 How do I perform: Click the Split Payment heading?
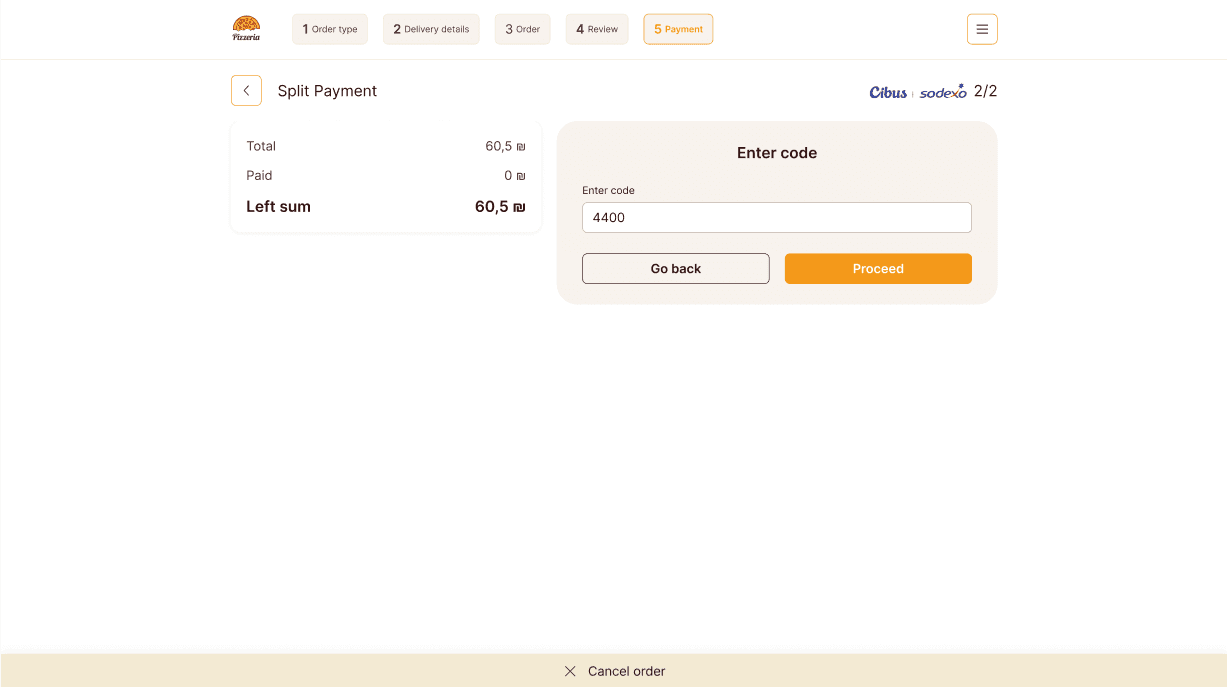[x=327, y=91]
